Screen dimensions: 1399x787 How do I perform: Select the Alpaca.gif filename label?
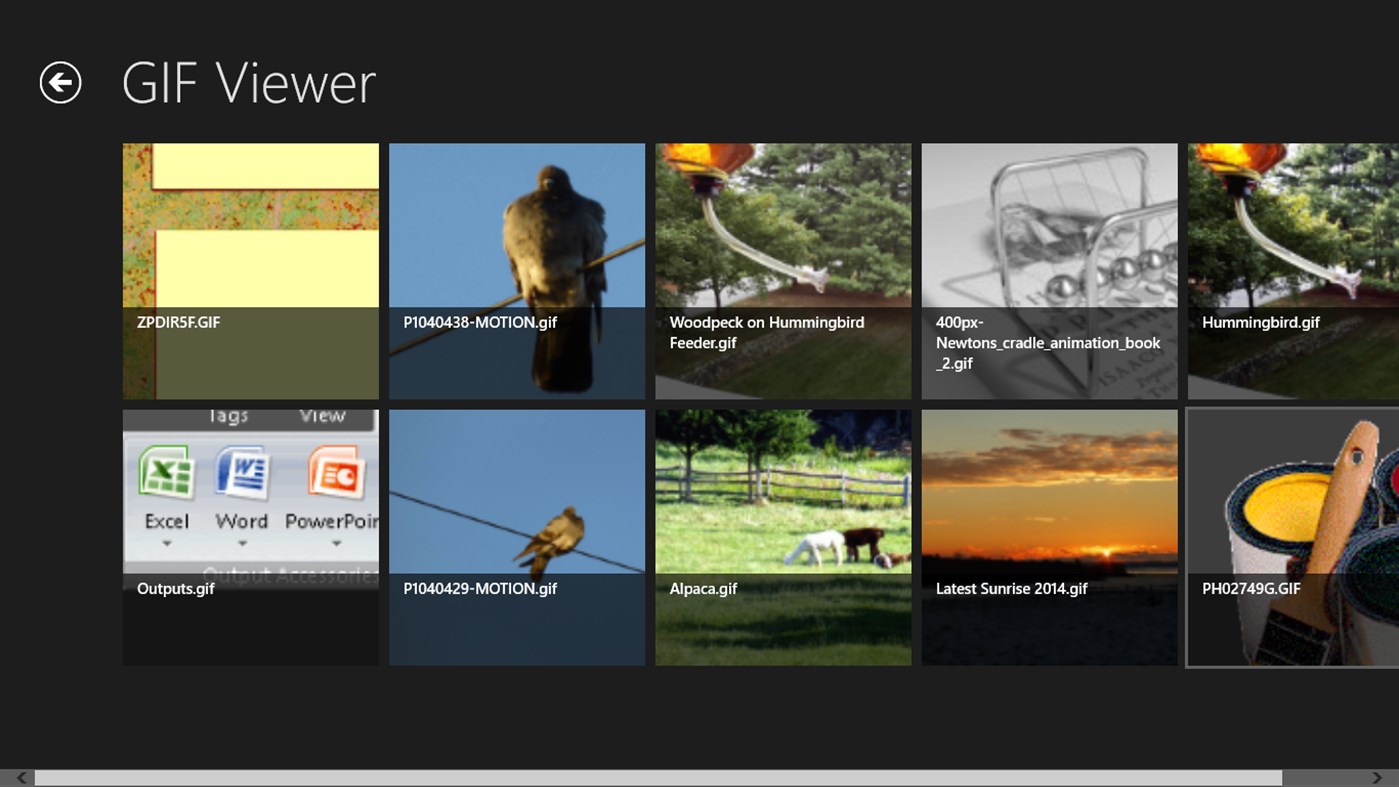704,589
